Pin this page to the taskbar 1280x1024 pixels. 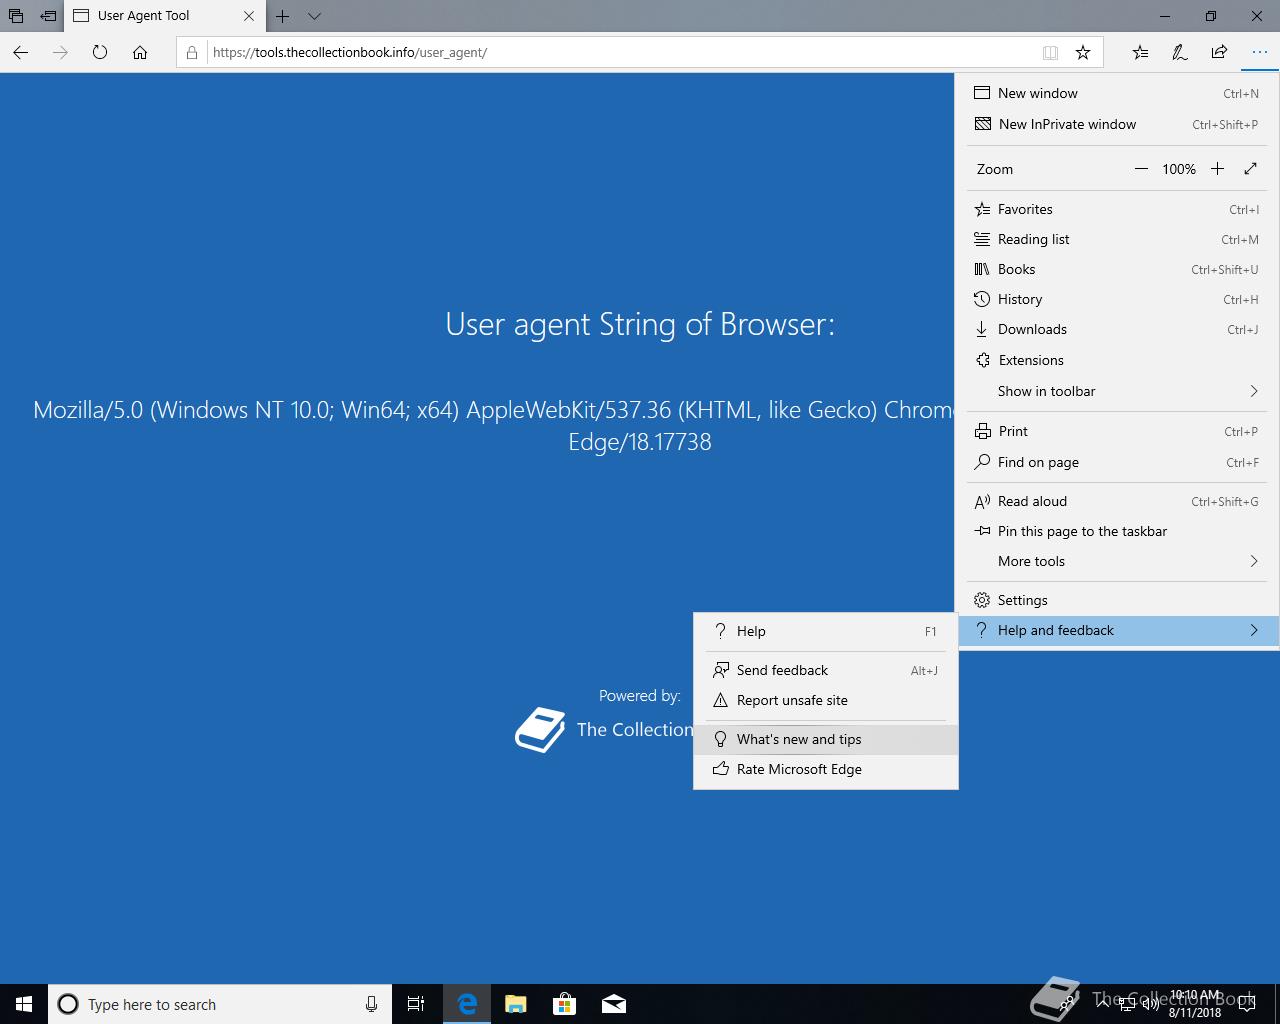click(x=1117, y=531)
